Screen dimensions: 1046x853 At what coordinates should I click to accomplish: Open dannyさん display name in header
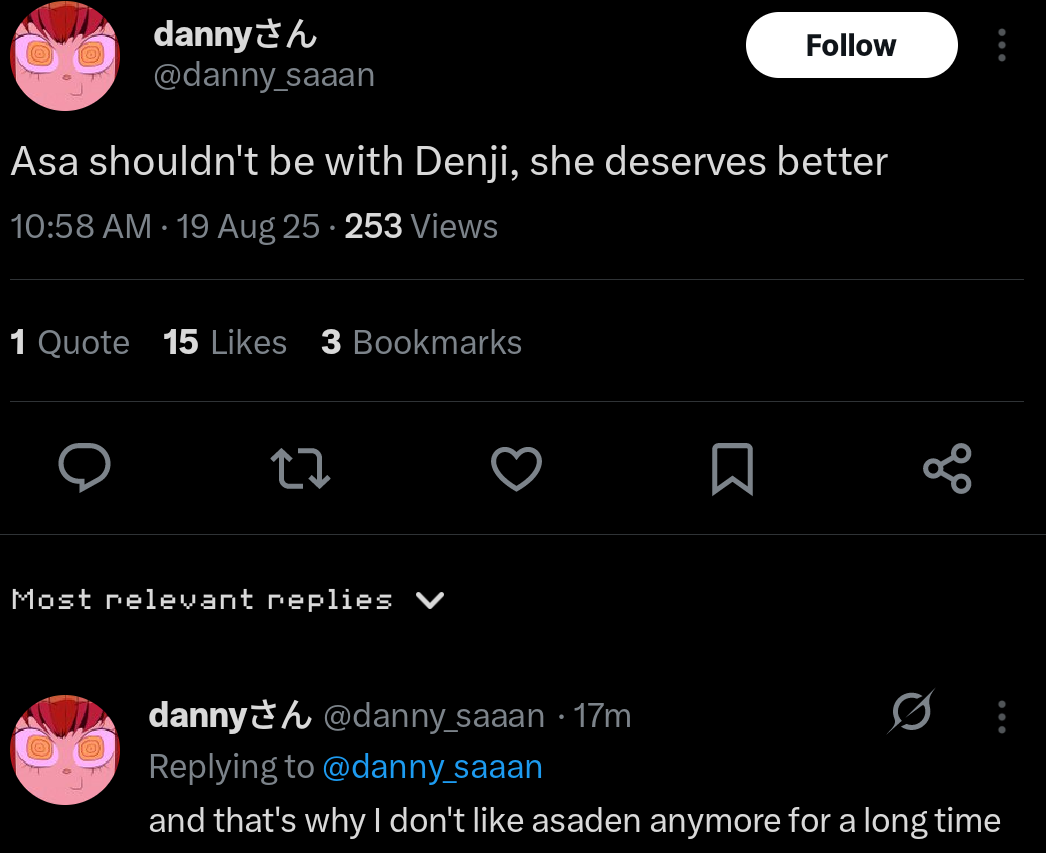click(x=235, y=36)
